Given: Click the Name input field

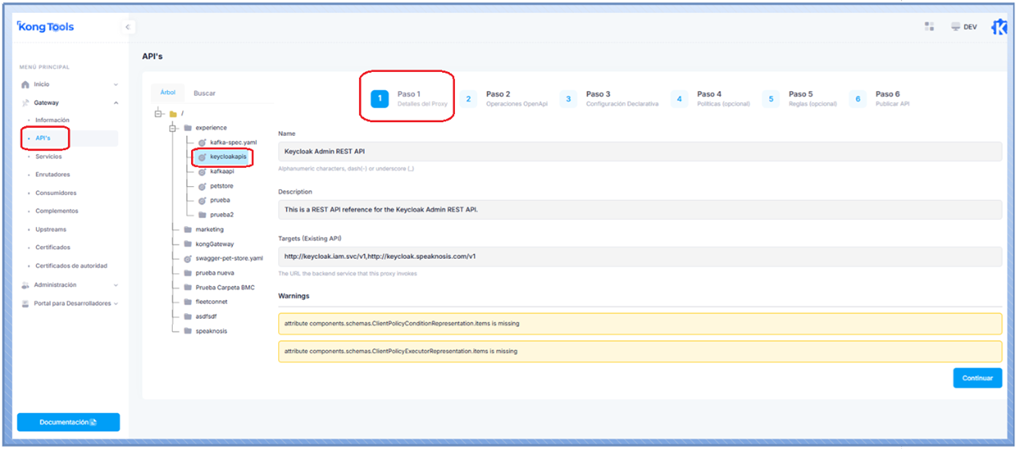Looking at the screenshot, I should click(x=639, y=151).
